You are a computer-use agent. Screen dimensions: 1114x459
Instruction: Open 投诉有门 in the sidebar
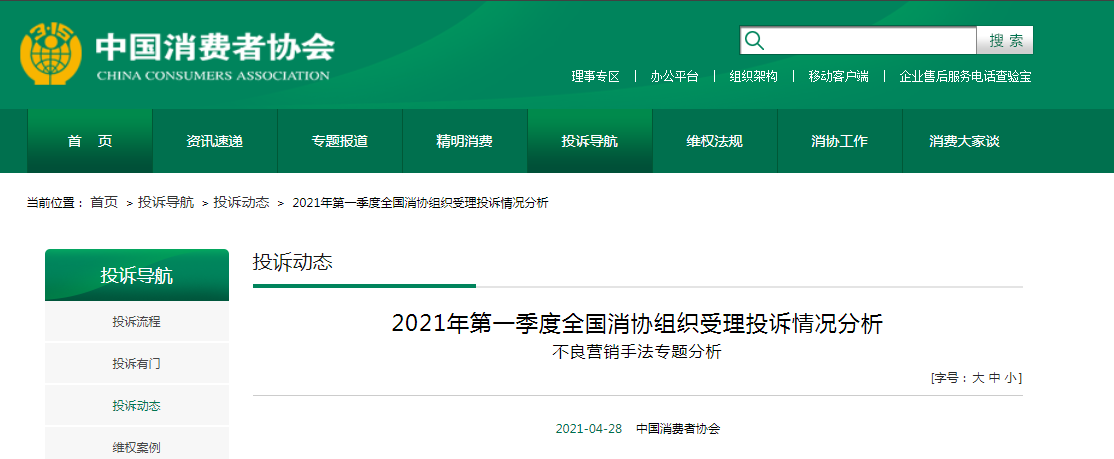[x=136, y=364]
